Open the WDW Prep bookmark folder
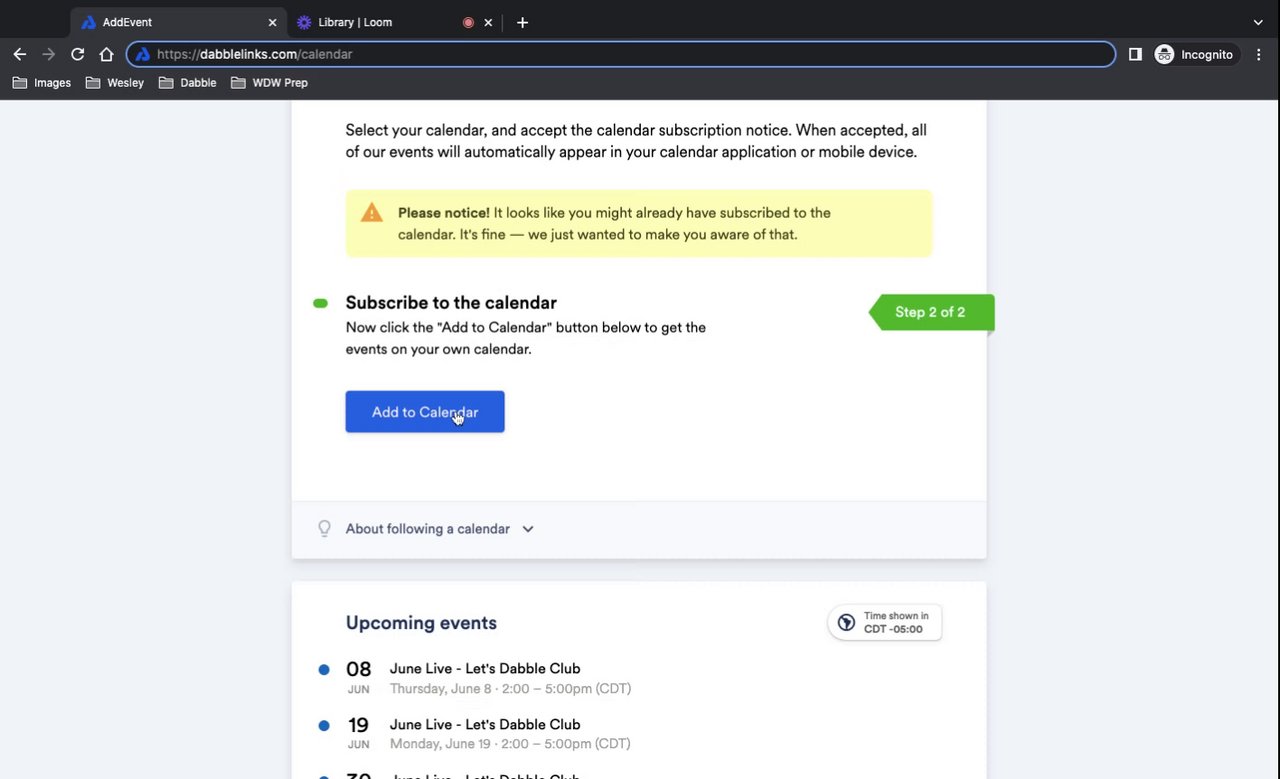 [269, 83]
